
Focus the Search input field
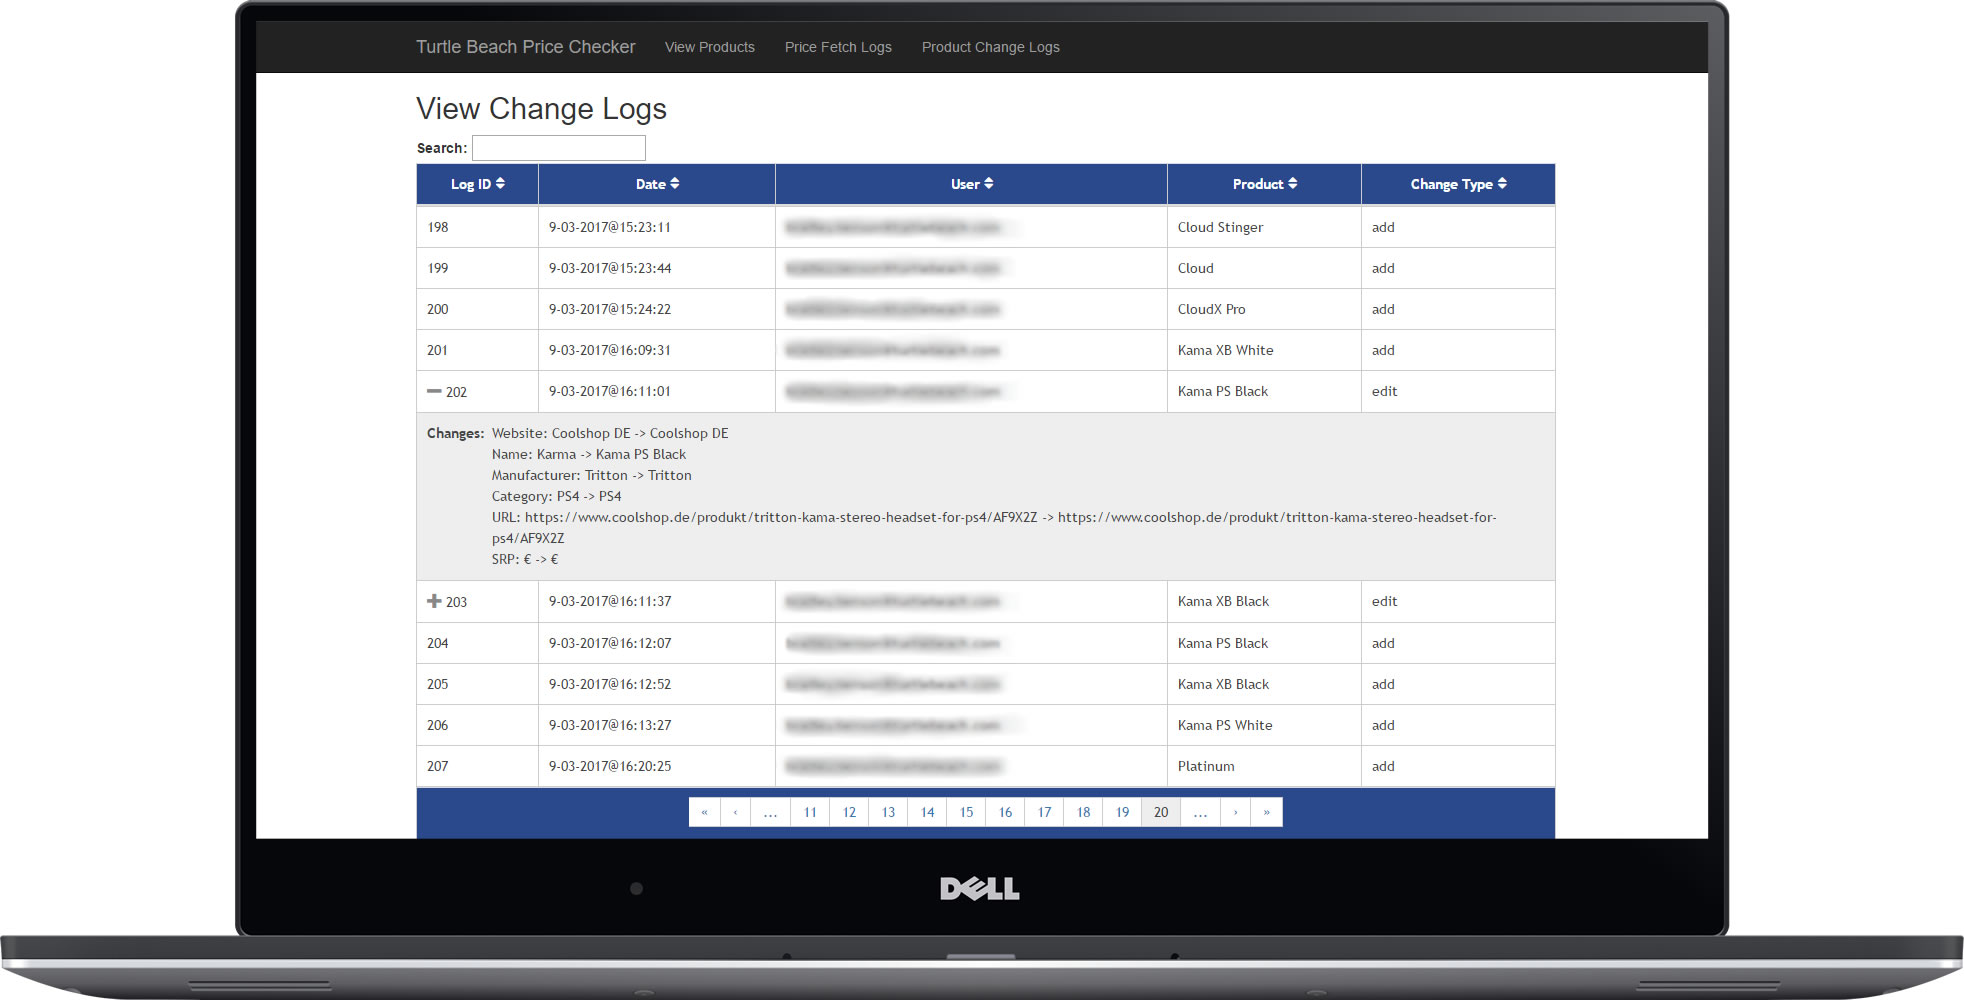tap(559, 148)
